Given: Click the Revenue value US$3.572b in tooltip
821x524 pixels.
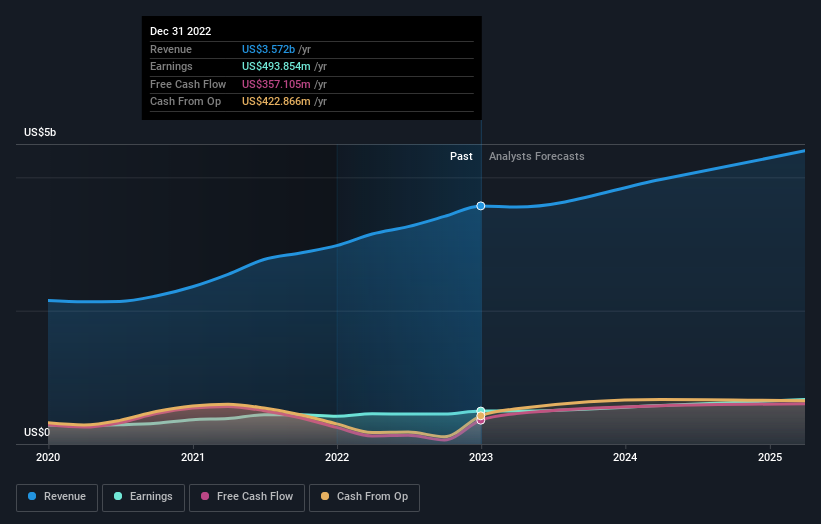Looking at the screenshot, I should click(268, 49).
